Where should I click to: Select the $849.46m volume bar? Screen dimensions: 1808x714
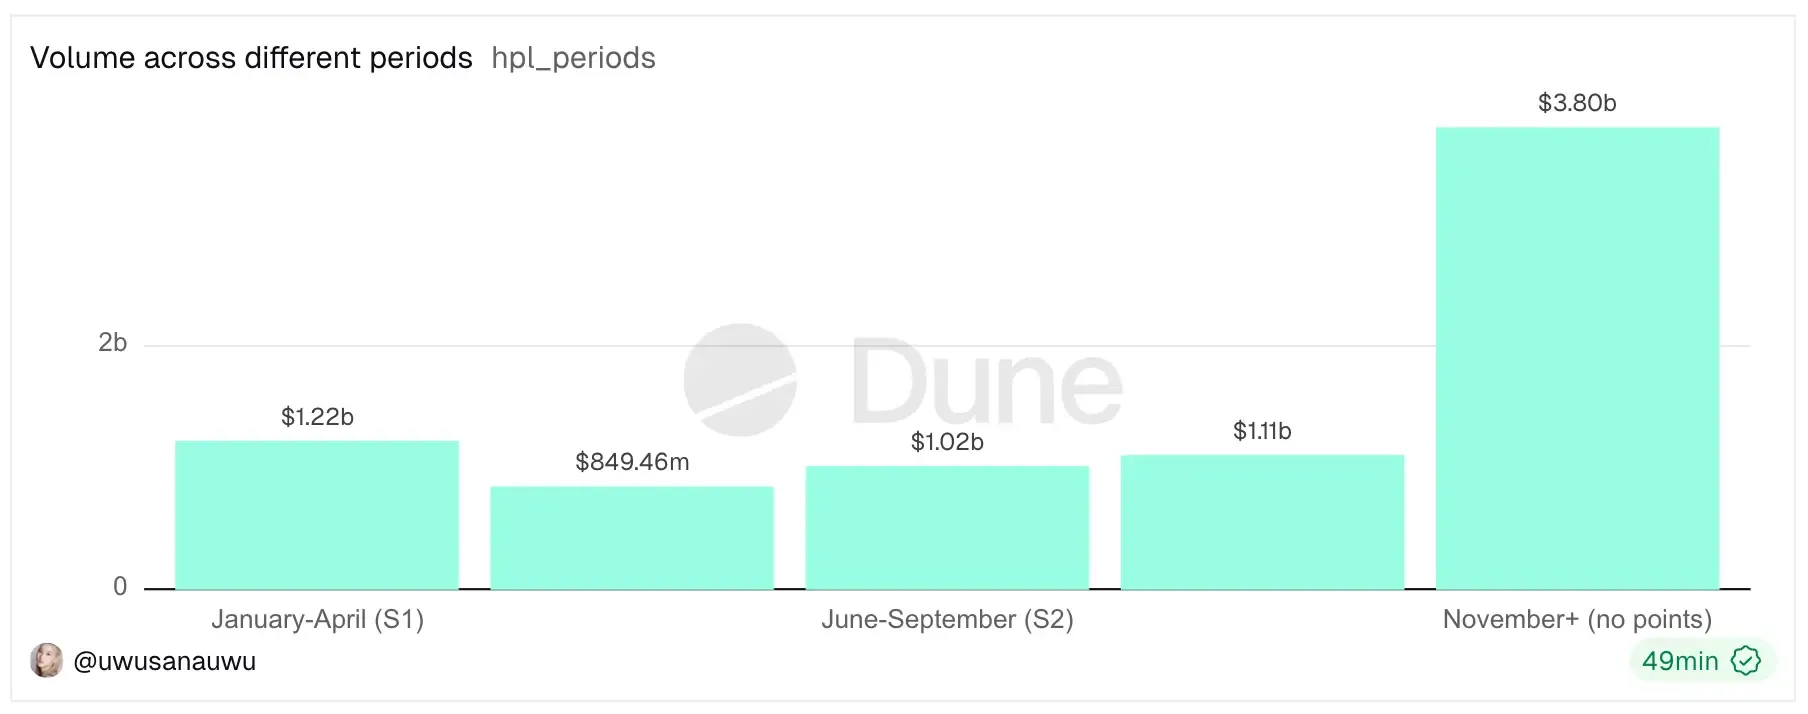pos(632,538)
